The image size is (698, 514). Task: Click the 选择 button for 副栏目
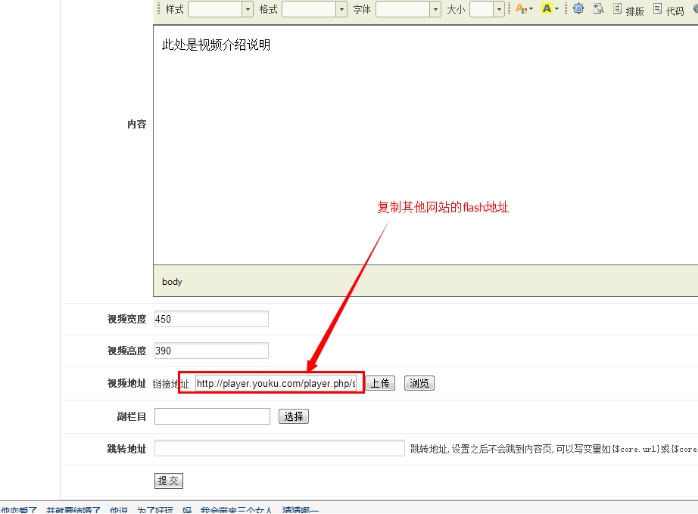click(293, 417)
